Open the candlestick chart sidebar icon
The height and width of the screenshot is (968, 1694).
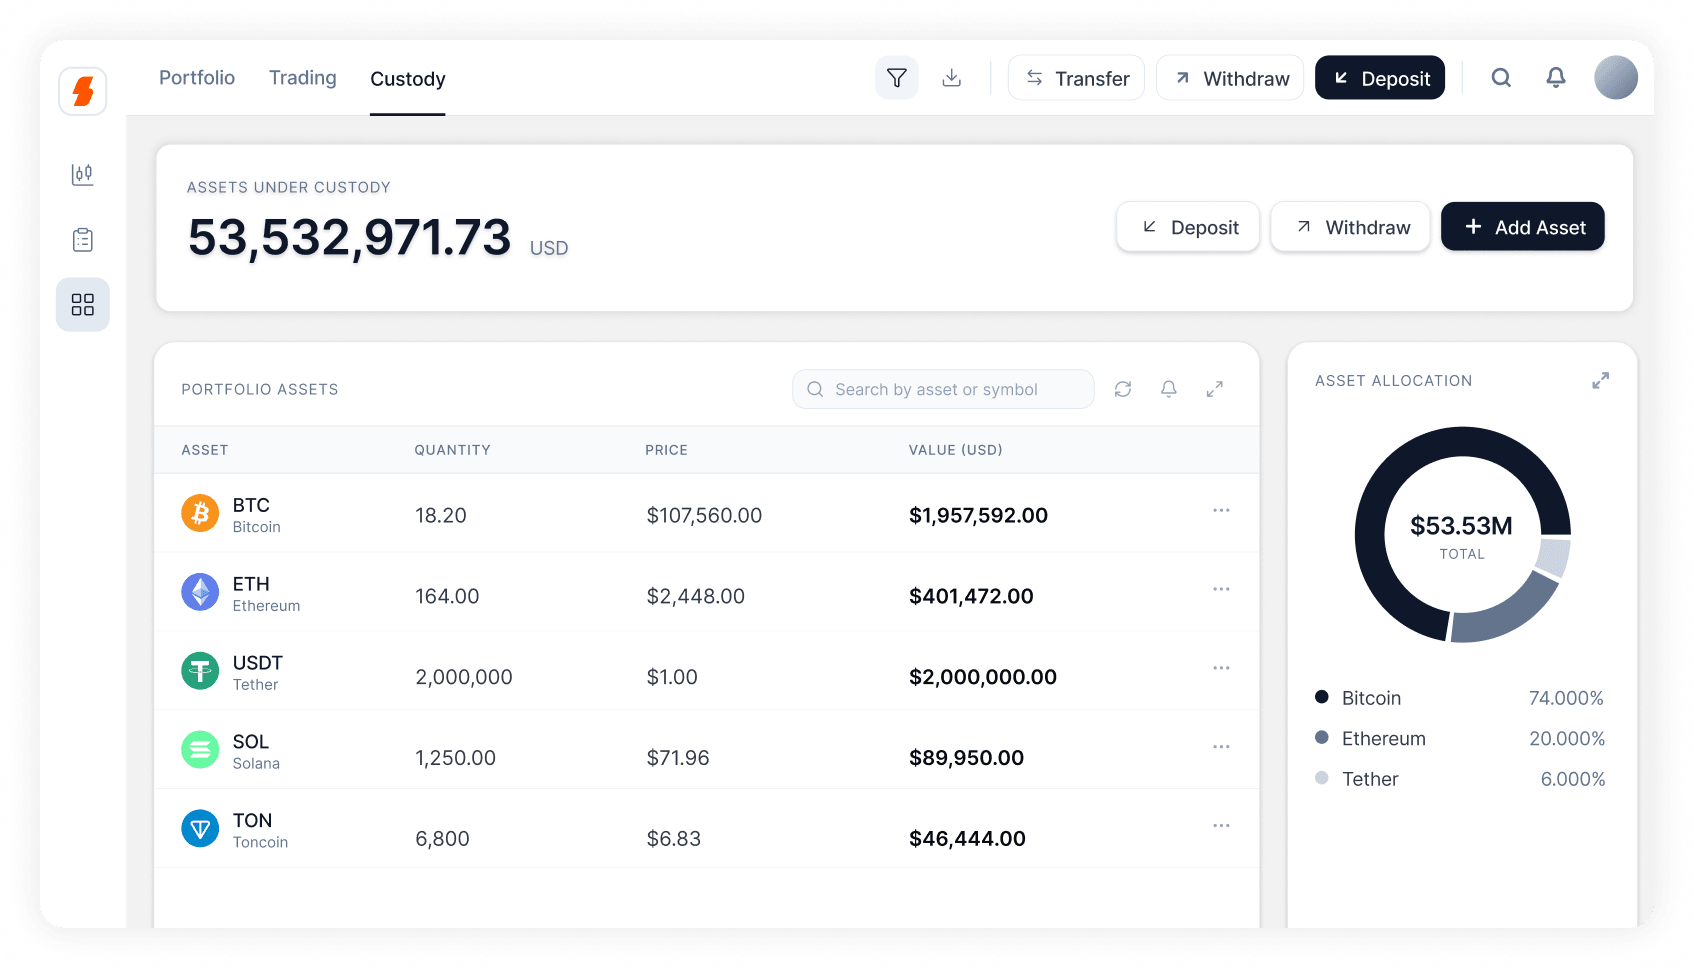[x=83, y=174]
